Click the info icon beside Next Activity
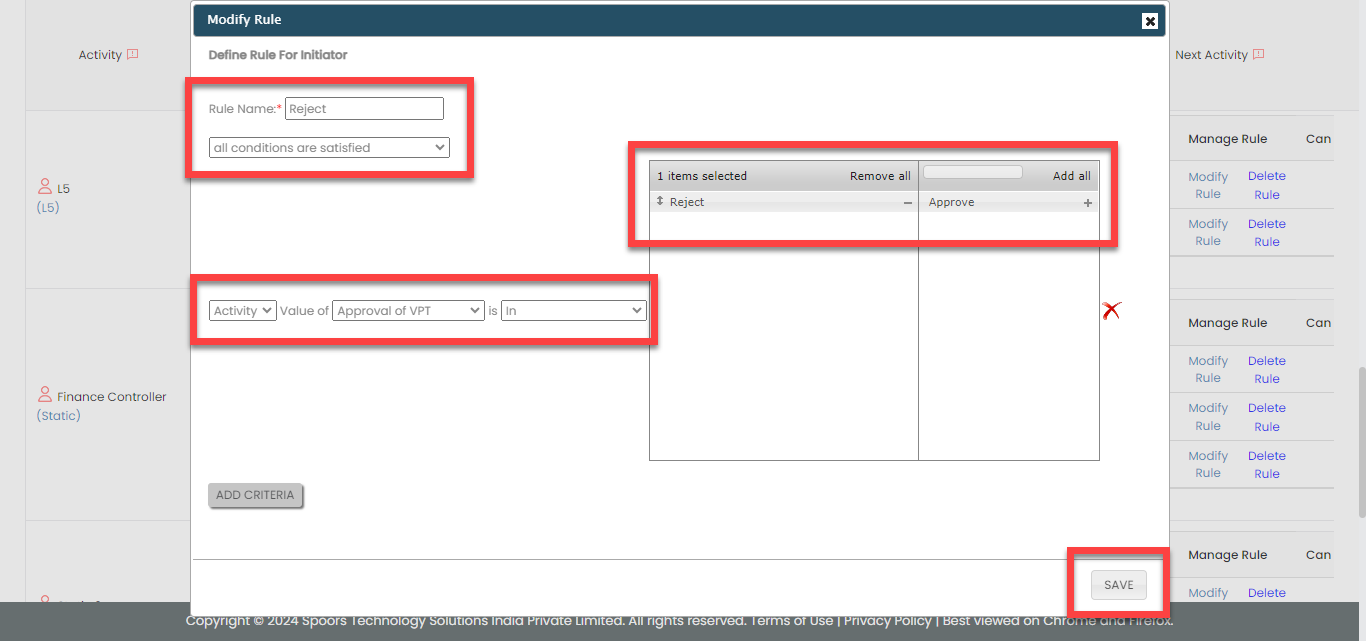 click(x=1258, y=55)
